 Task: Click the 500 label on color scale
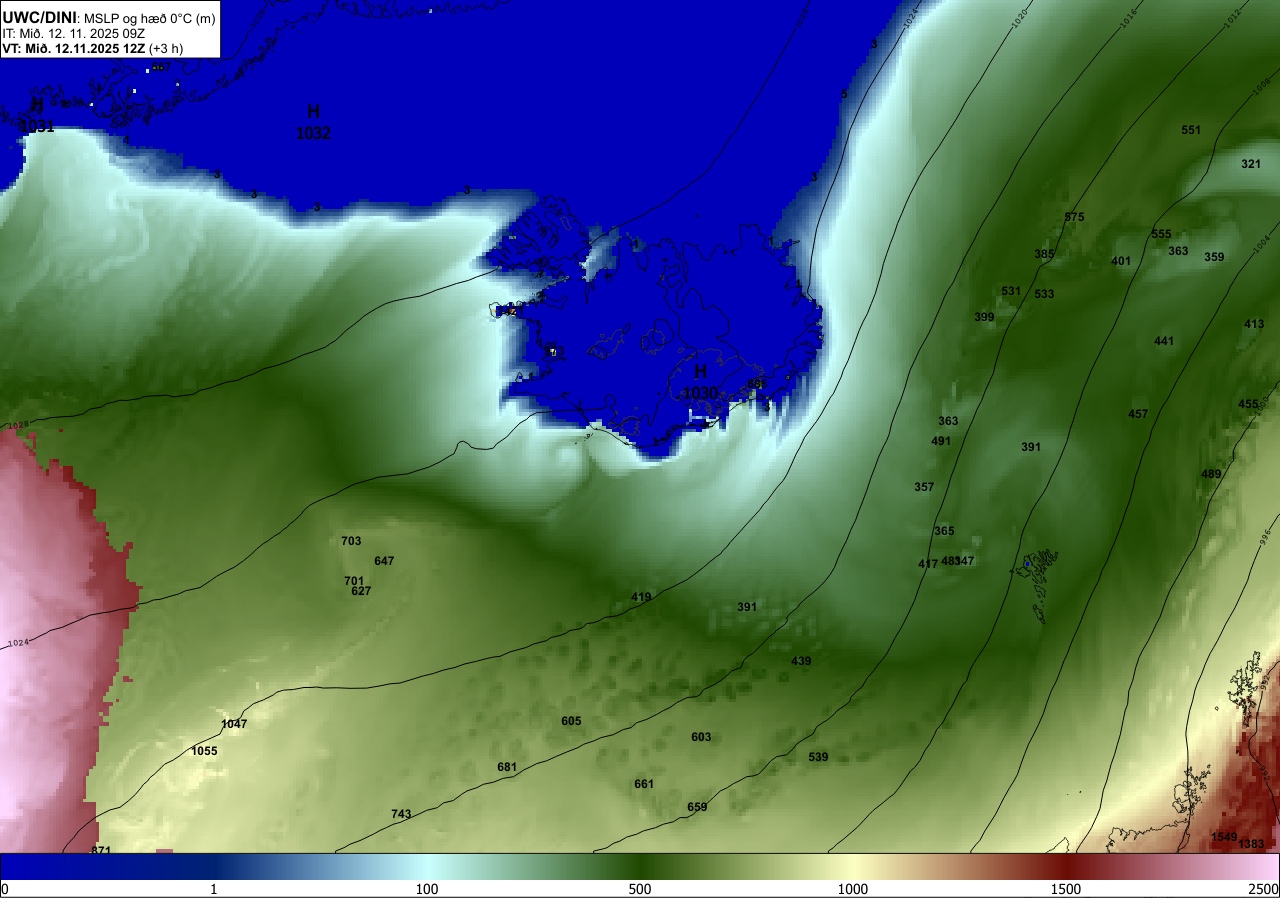(640, 889)
